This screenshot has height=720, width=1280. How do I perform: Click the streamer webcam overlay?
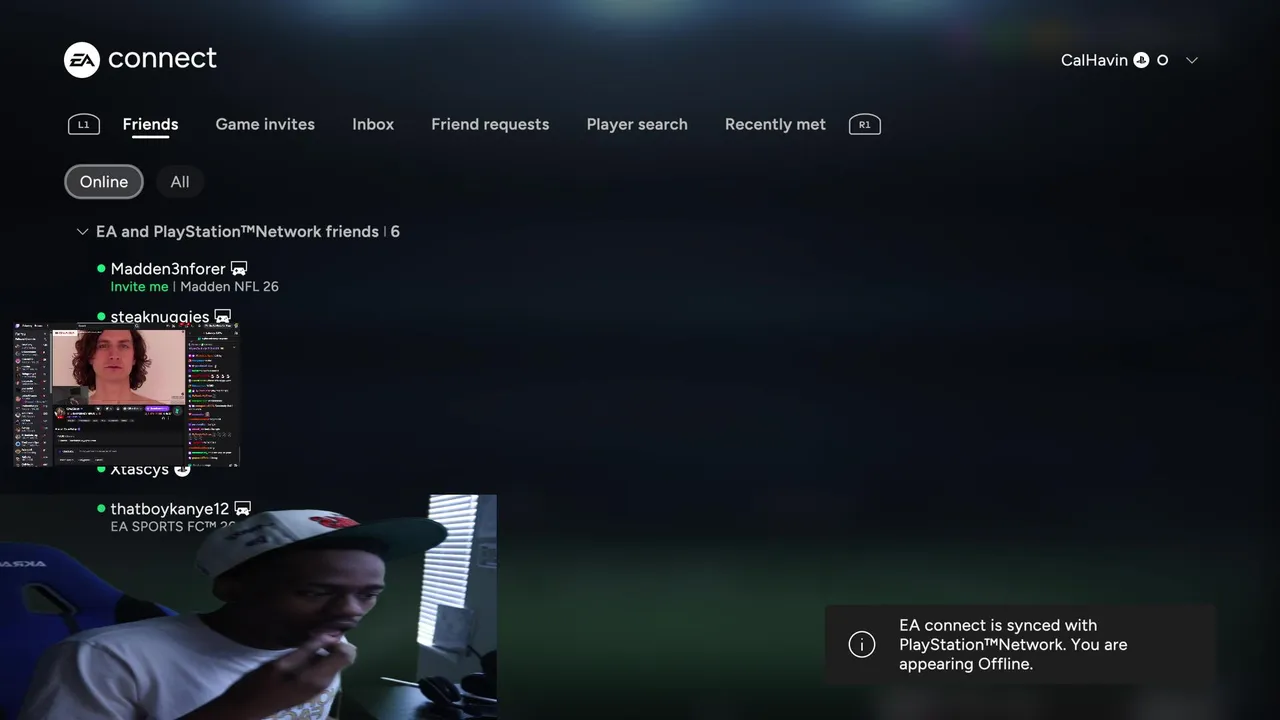[248, 607]
